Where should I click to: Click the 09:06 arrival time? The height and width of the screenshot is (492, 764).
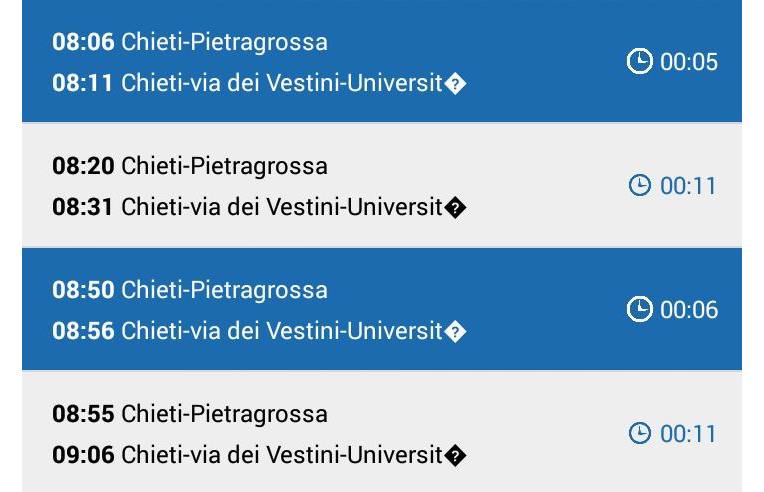click(x=83, y=455)
